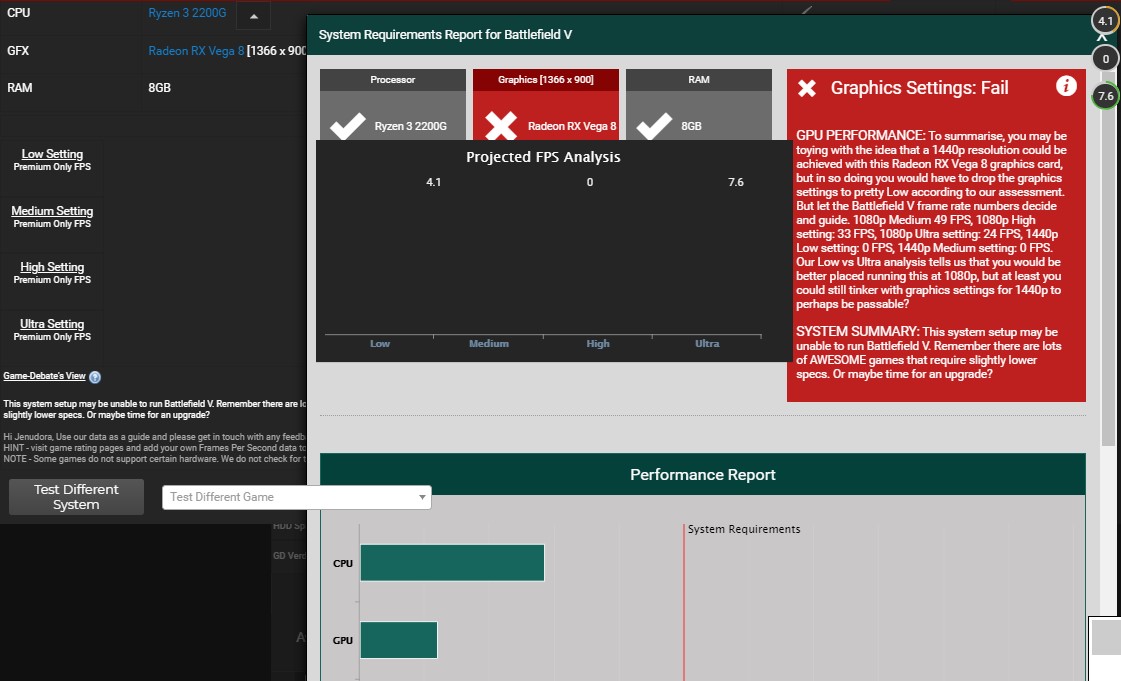Select the Low Setting option
The width and height of the screenshot is (1121, 681).
pyautogui.click(x=52, y=154)
